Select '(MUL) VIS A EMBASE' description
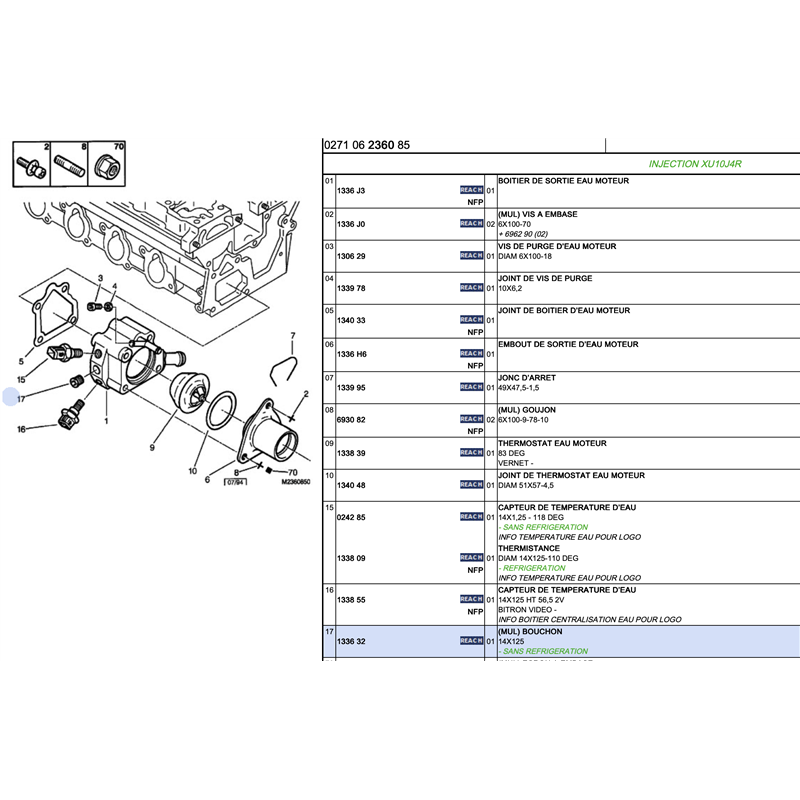 point(538,214)
